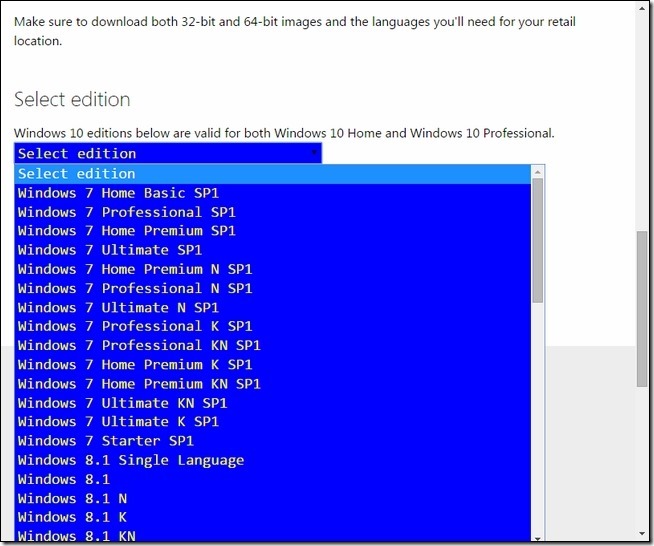Click the dropdown list scroll-down arrow

[538, 538]
